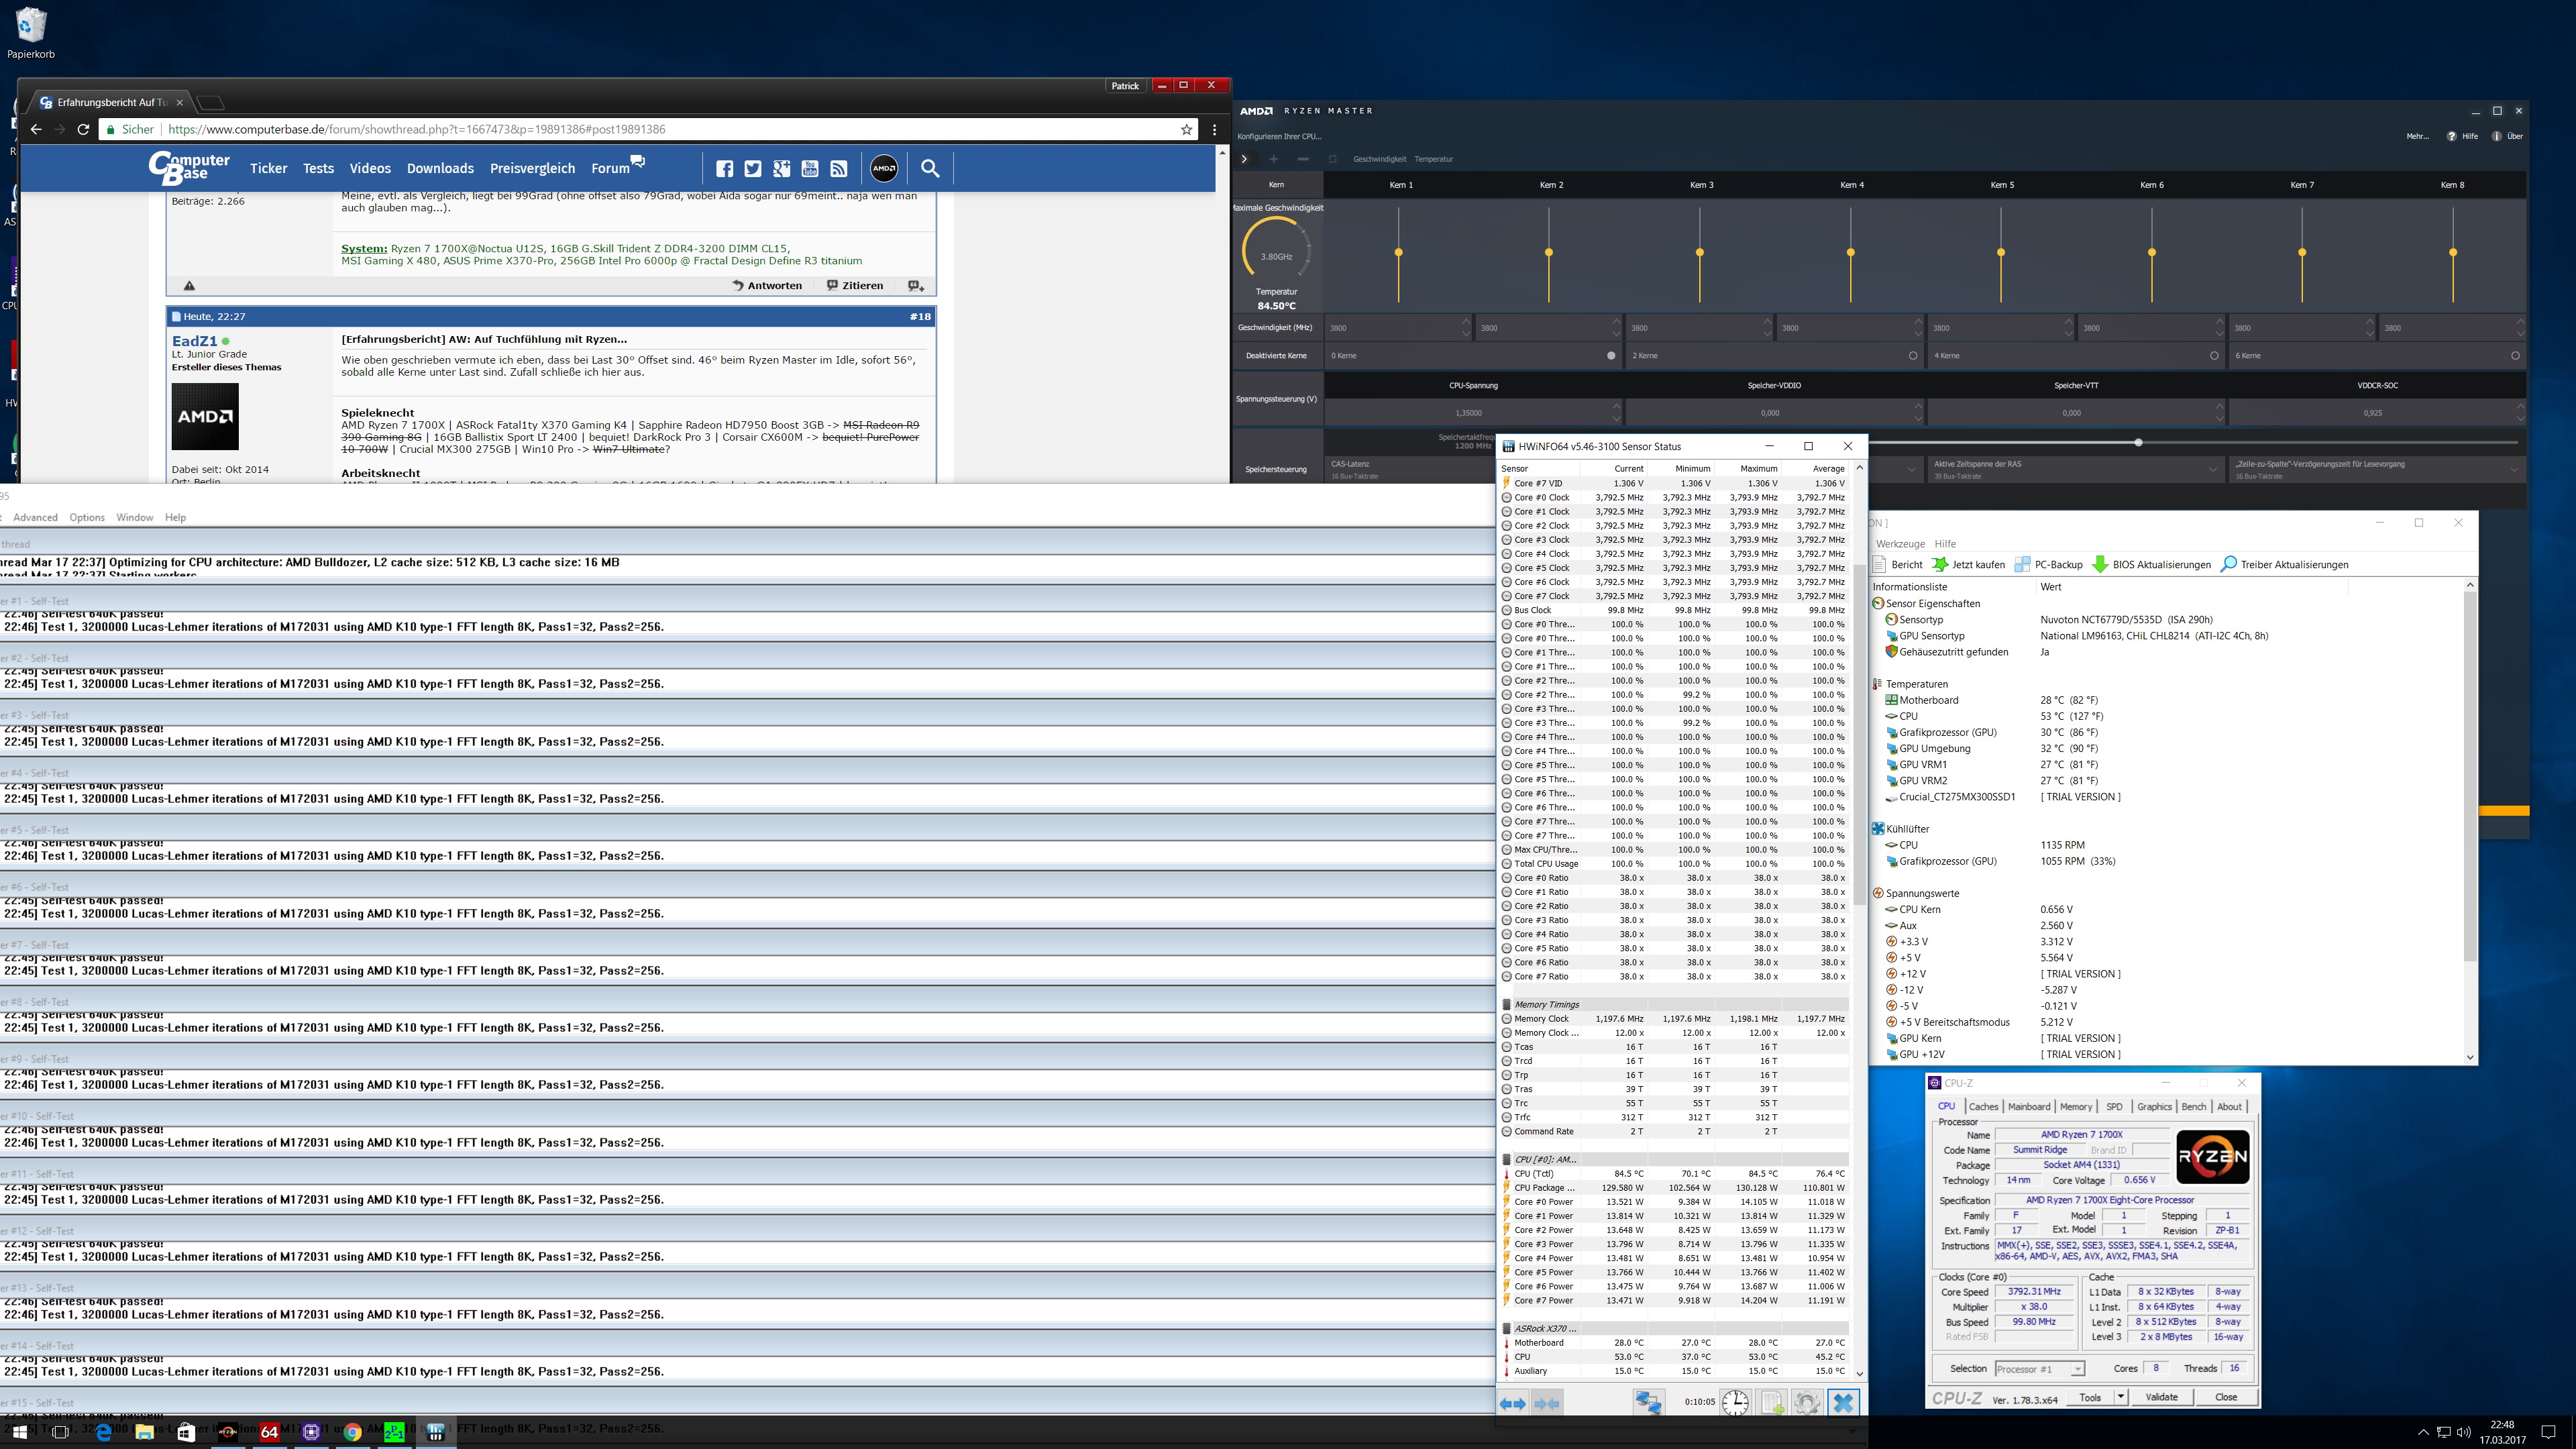This screenshot has width=2576, height=1449.
Task: Click the BIOS Aktualisierungen green arrow
Action: (2100, 564)
